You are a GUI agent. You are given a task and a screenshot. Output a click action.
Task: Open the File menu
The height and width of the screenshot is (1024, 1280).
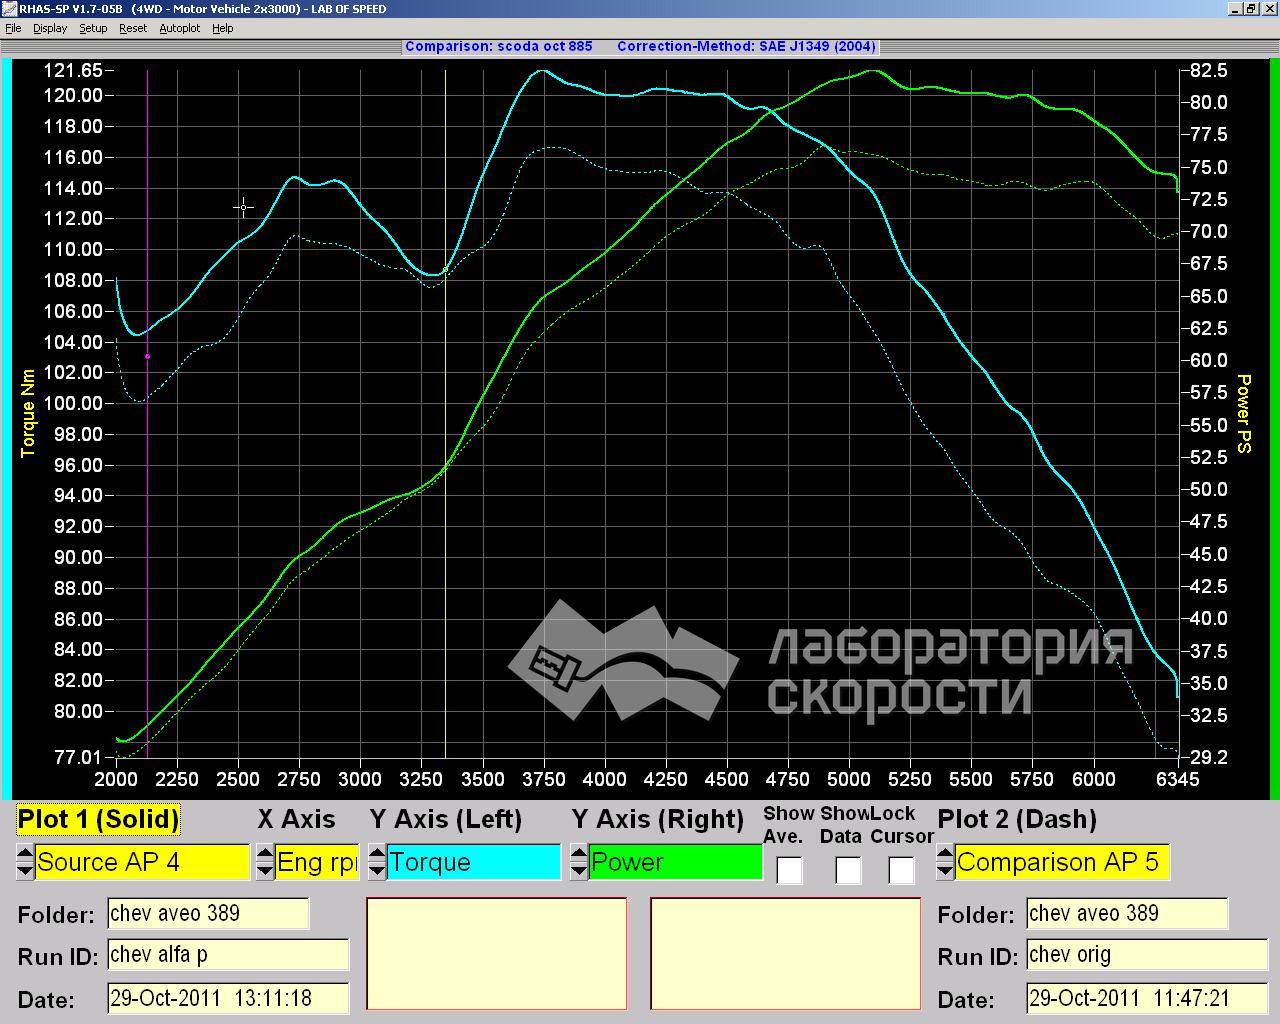click(x=13, y=28)
